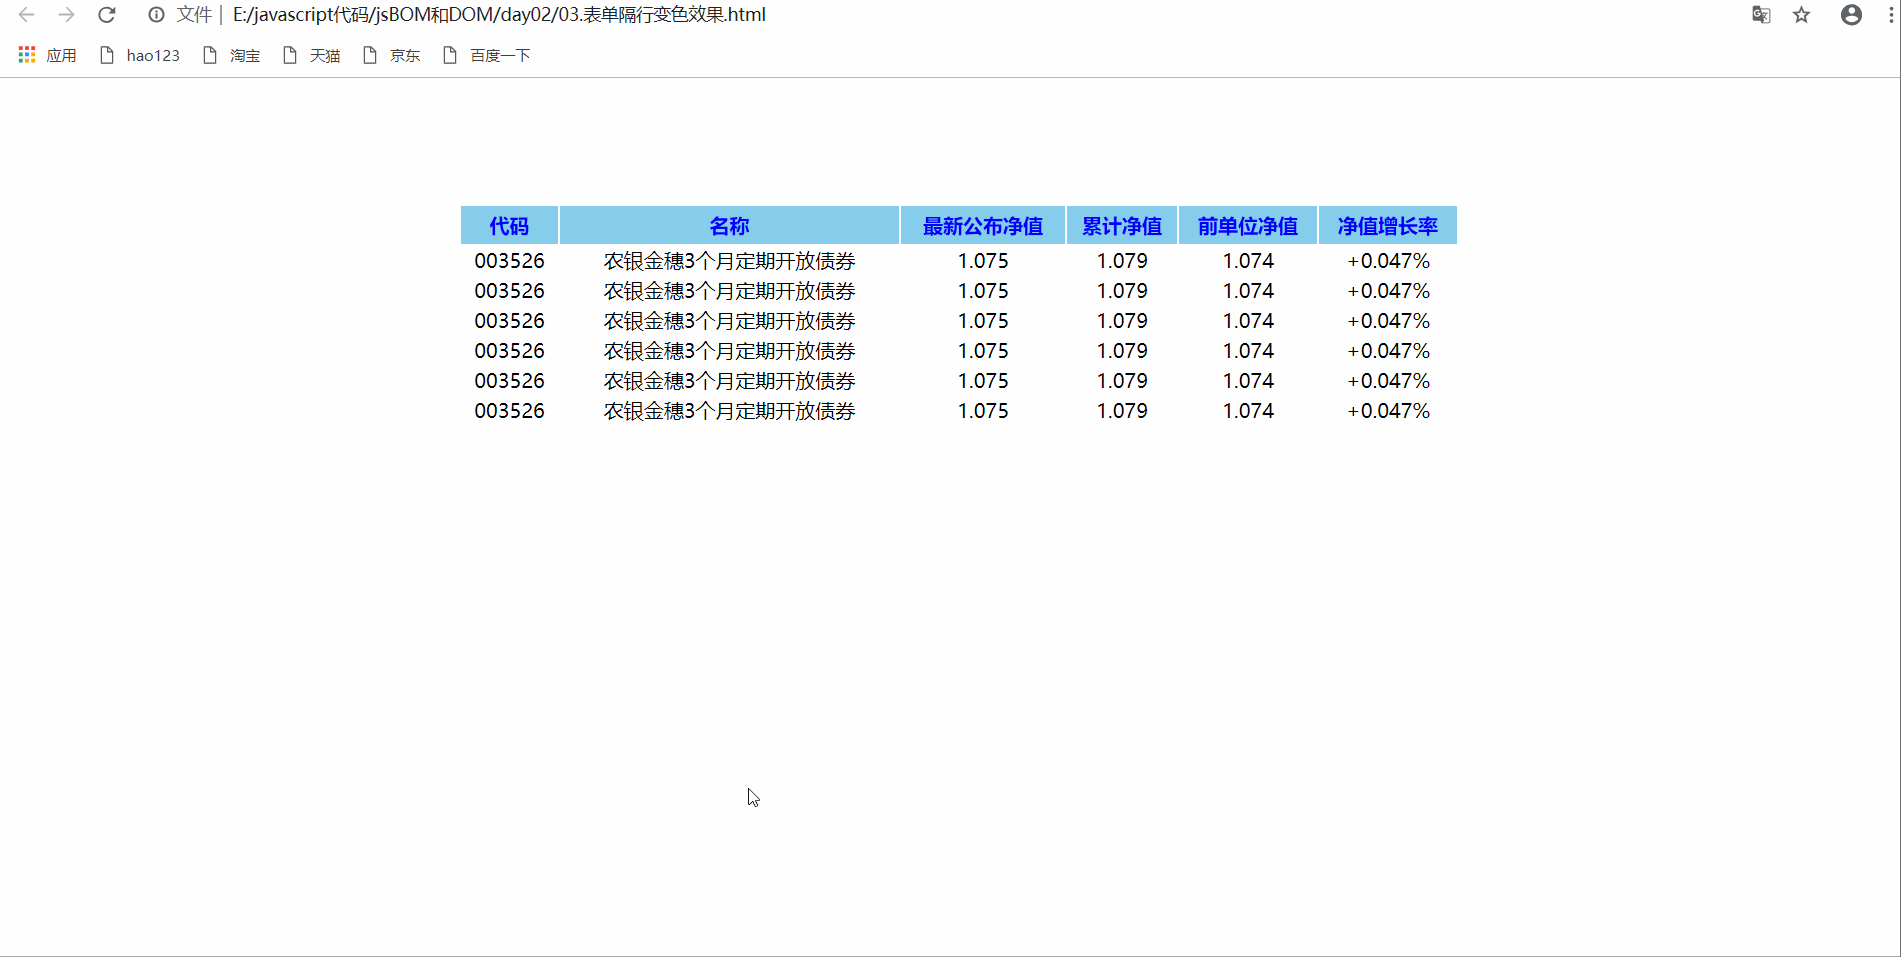This screenshot has height=957, width=1901.
Task: Click the address bar file URL
Action: point(499,15)
